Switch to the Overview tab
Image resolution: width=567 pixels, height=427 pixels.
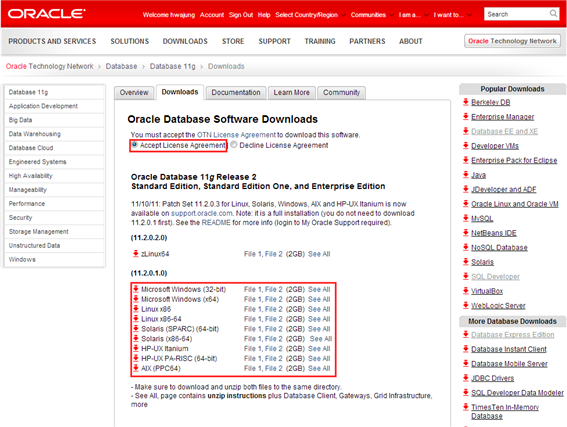[x=134, y=93]
